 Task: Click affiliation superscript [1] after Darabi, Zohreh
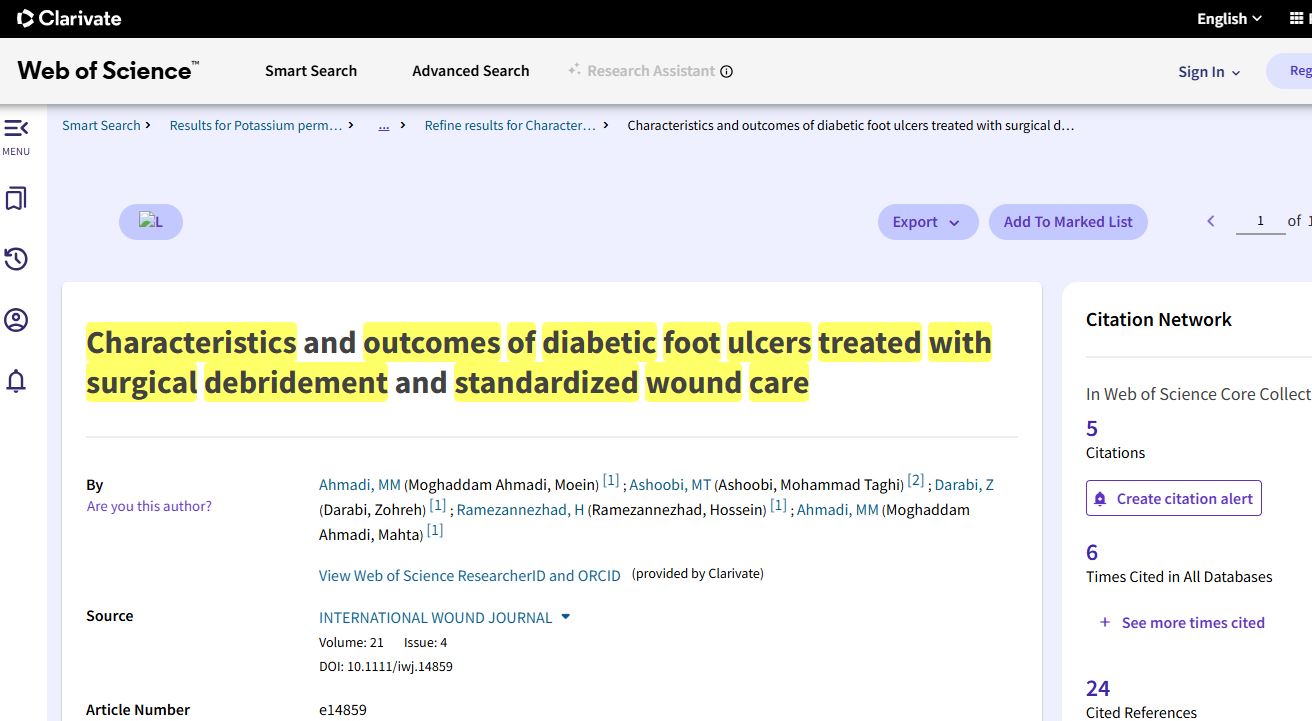tap(438, 505)
